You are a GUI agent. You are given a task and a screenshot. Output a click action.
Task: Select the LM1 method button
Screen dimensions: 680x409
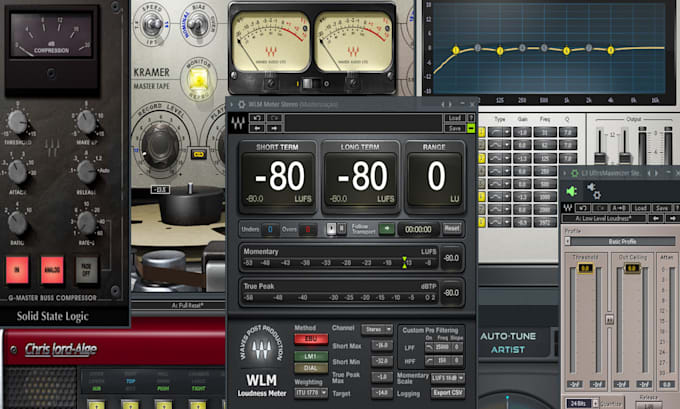point(311,356)
